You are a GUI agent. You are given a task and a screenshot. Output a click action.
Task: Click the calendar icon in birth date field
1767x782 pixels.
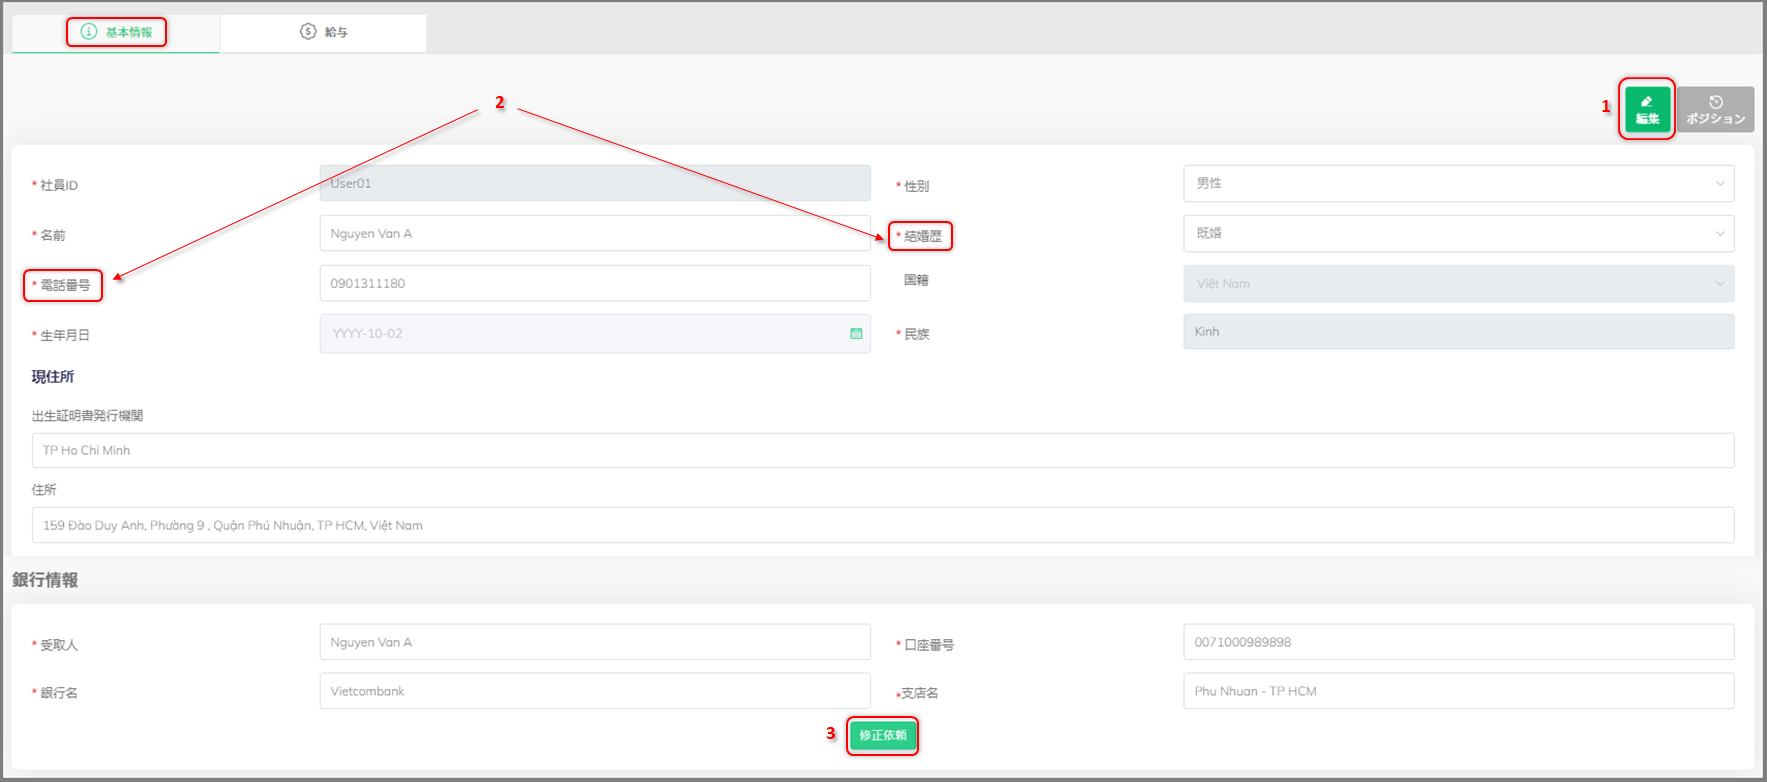[856, 334]
